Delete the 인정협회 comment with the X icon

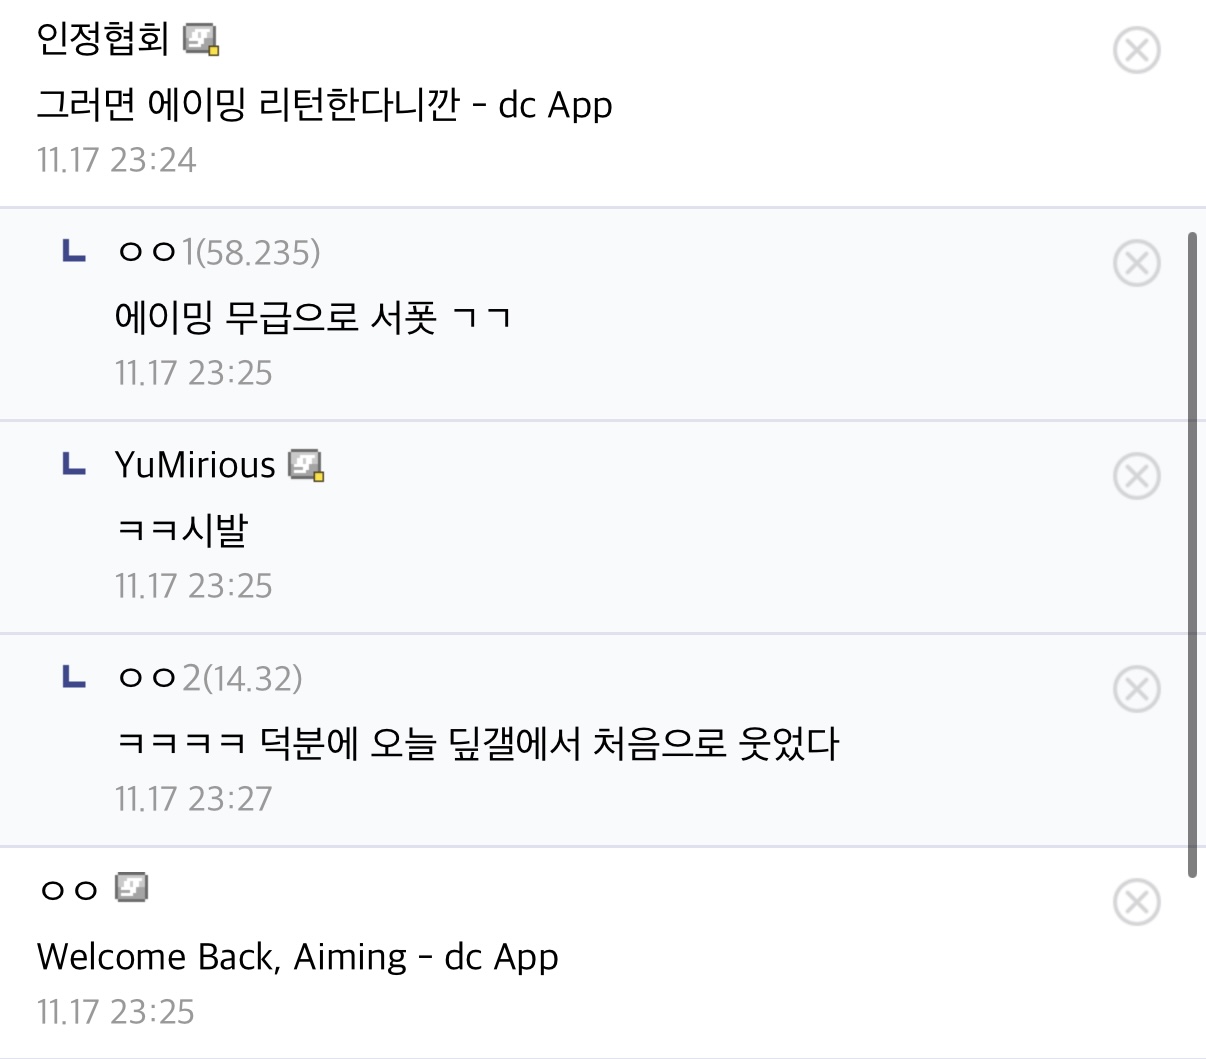point(1136,50)
